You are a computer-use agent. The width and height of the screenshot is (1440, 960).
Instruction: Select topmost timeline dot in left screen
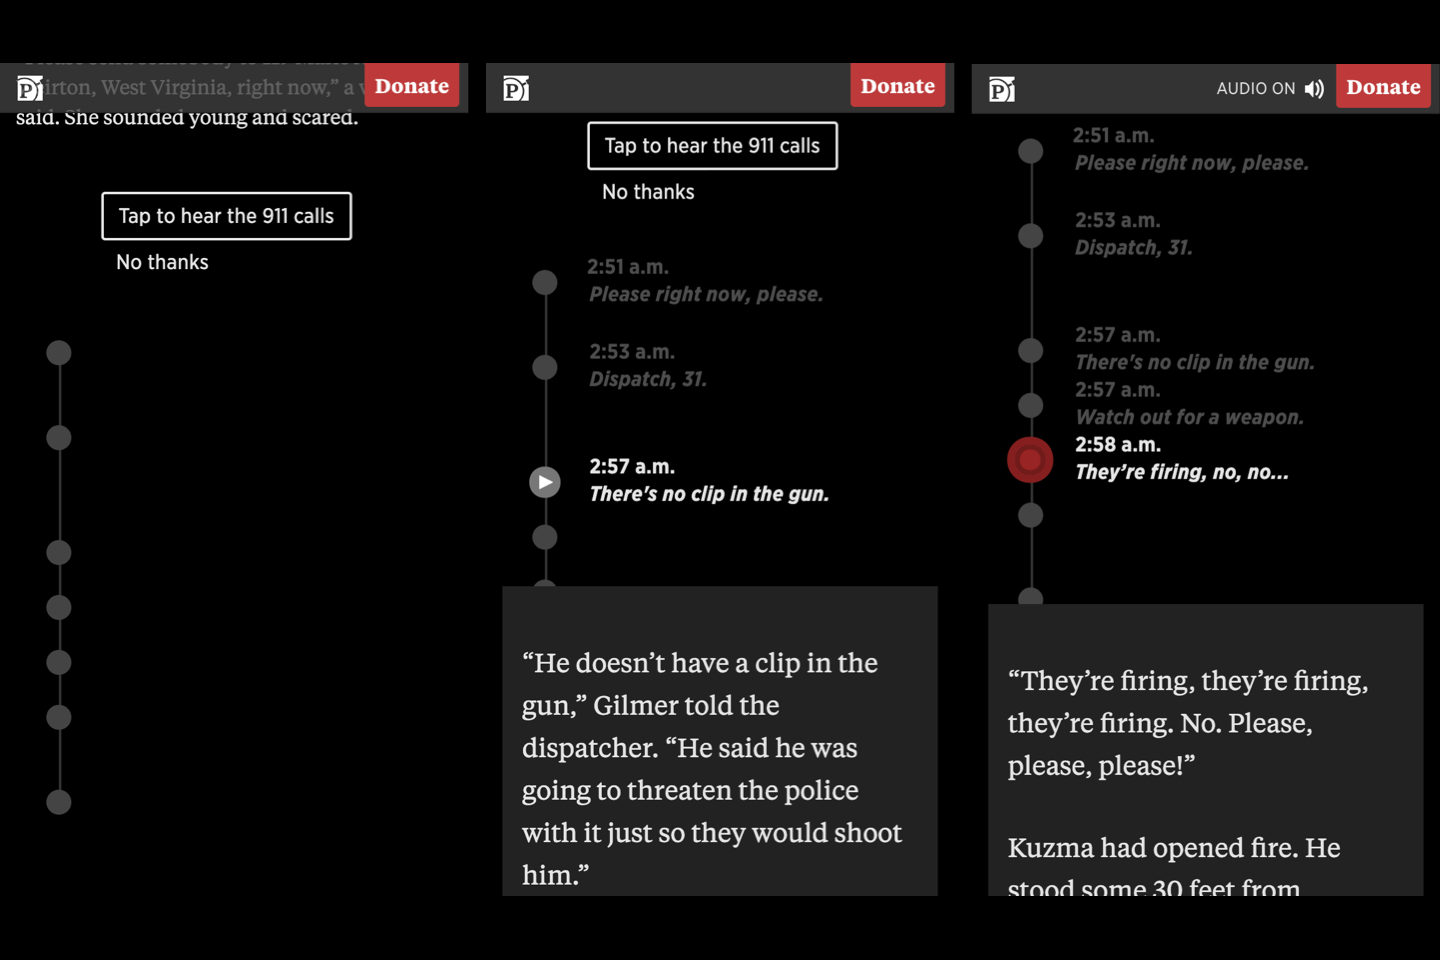(59, 352)
